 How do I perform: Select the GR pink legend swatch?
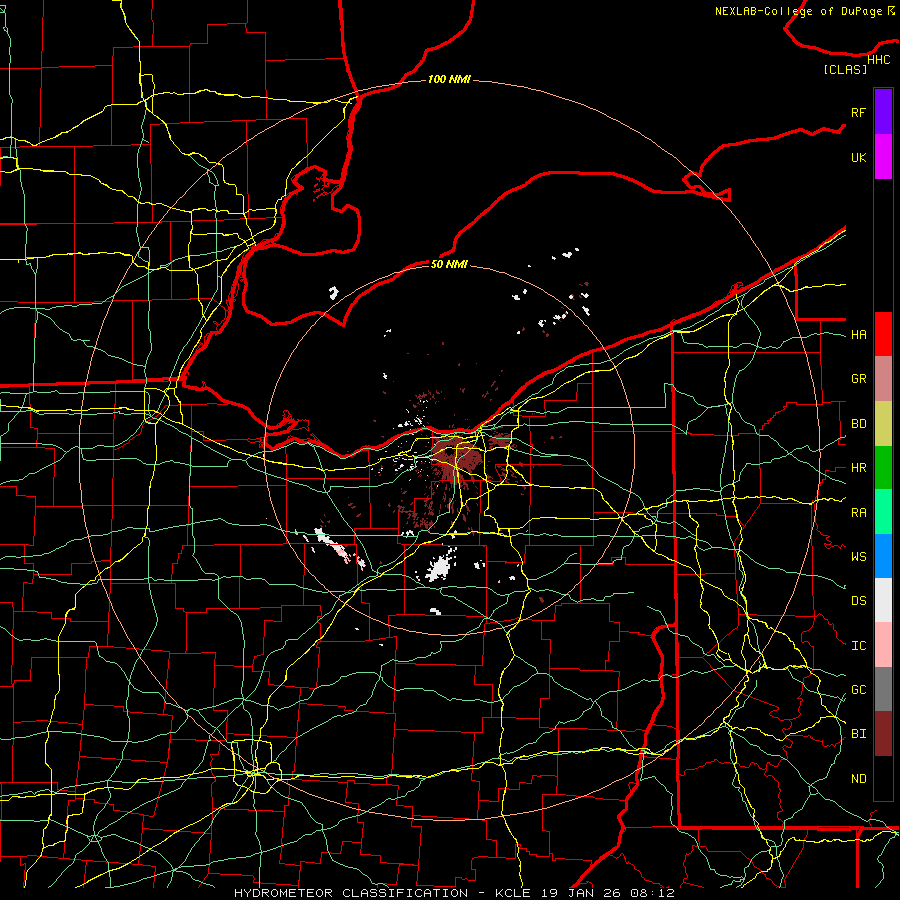[x=883, y=378]
